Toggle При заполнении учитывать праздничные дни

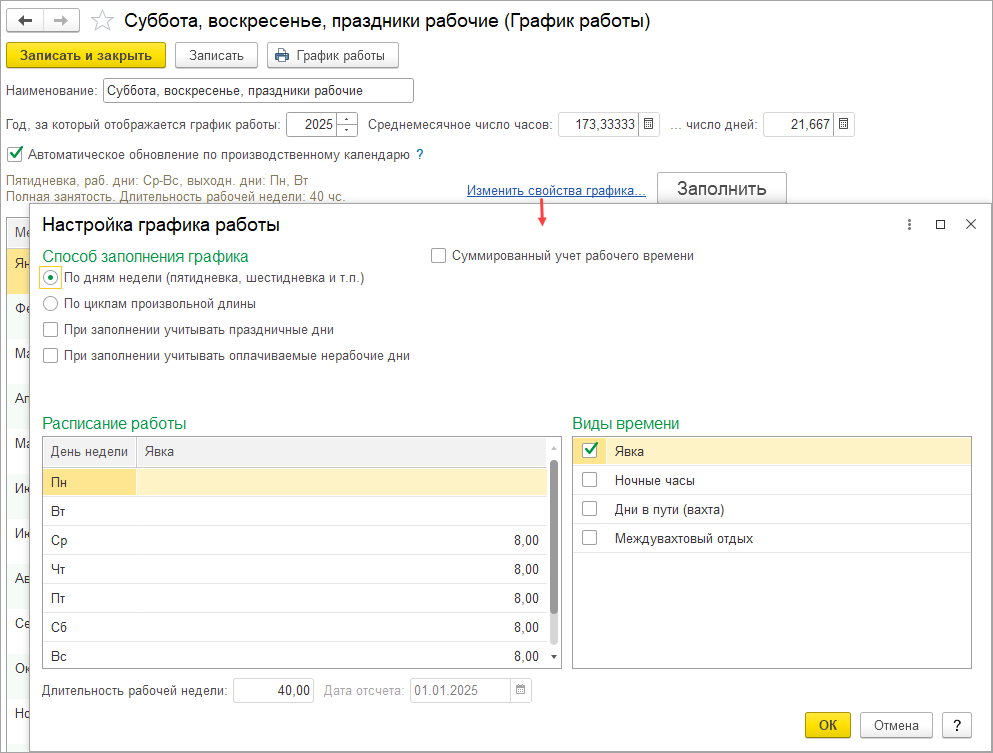pos(51,329)
